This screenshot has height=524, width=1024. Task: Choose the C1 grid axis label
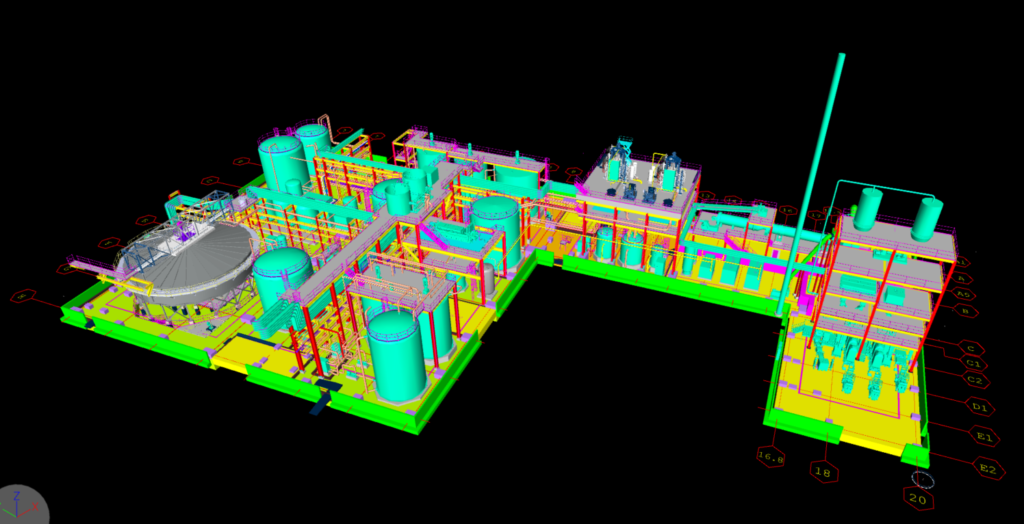click(974, 364)
